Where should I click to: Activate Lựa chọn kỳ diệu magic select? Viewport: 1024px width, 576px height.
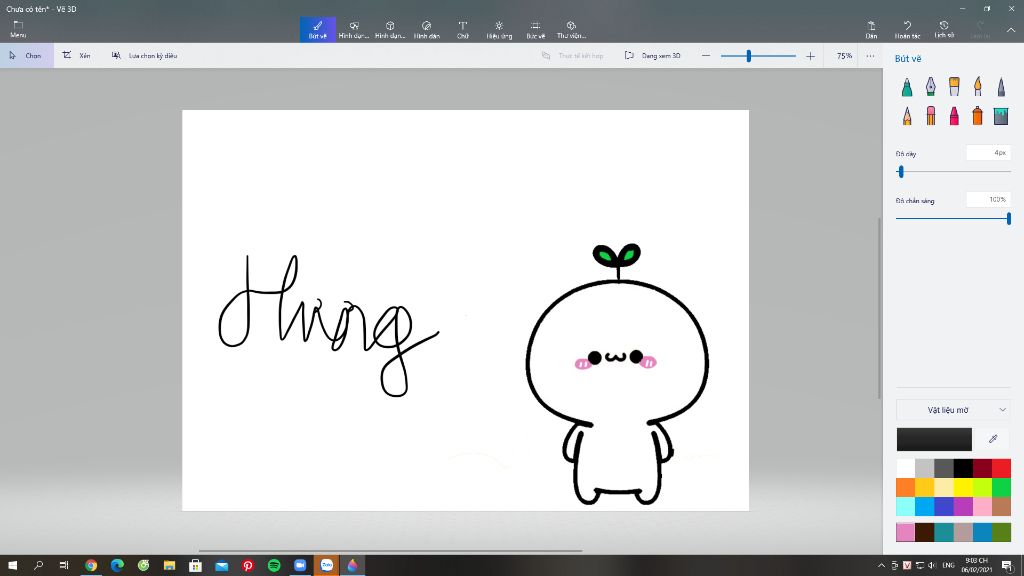(x=144, y=56)
